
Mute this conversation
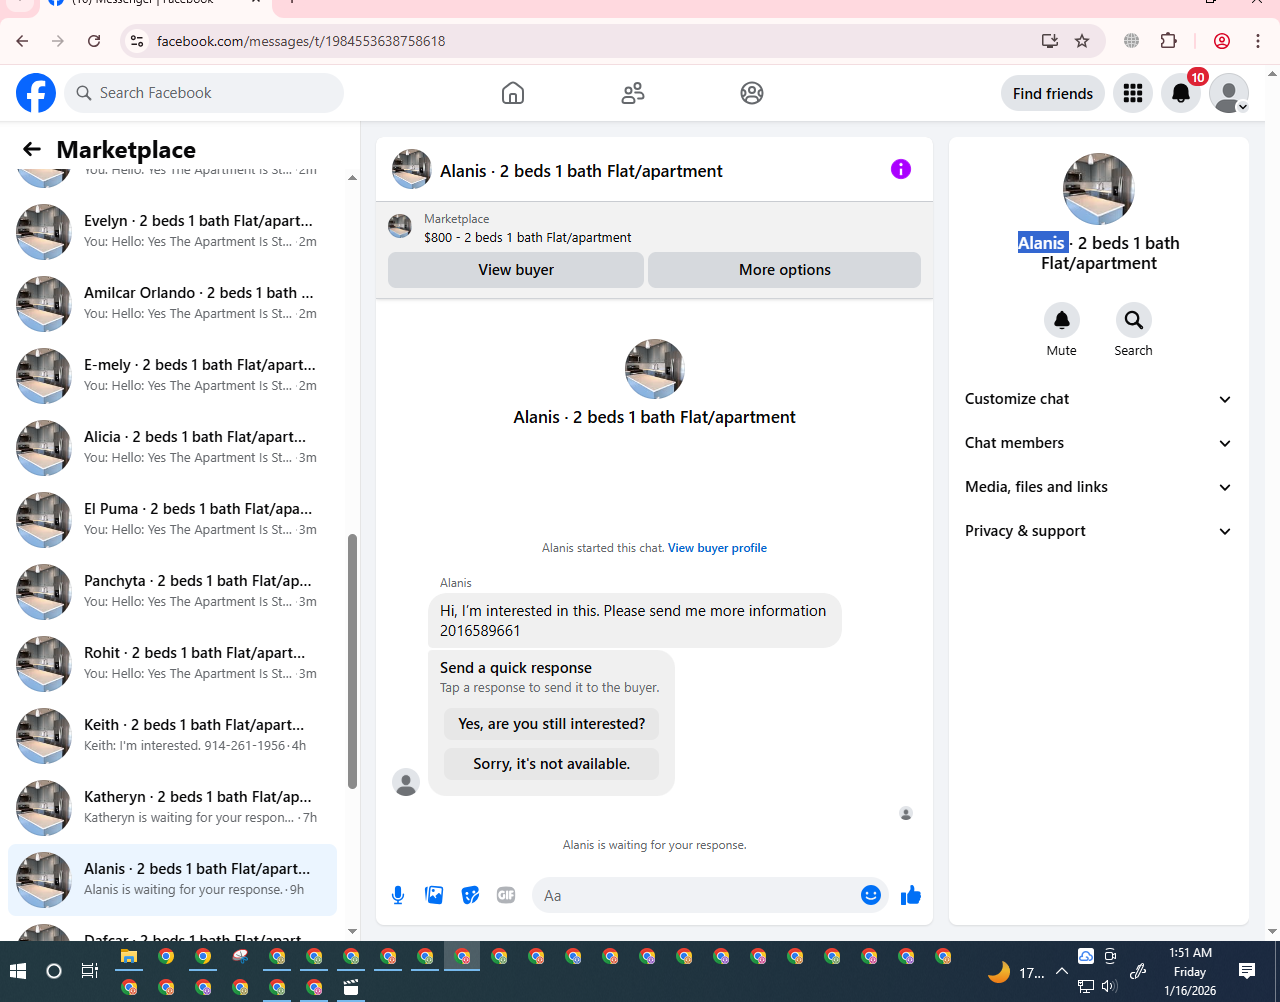point(1062,320)
